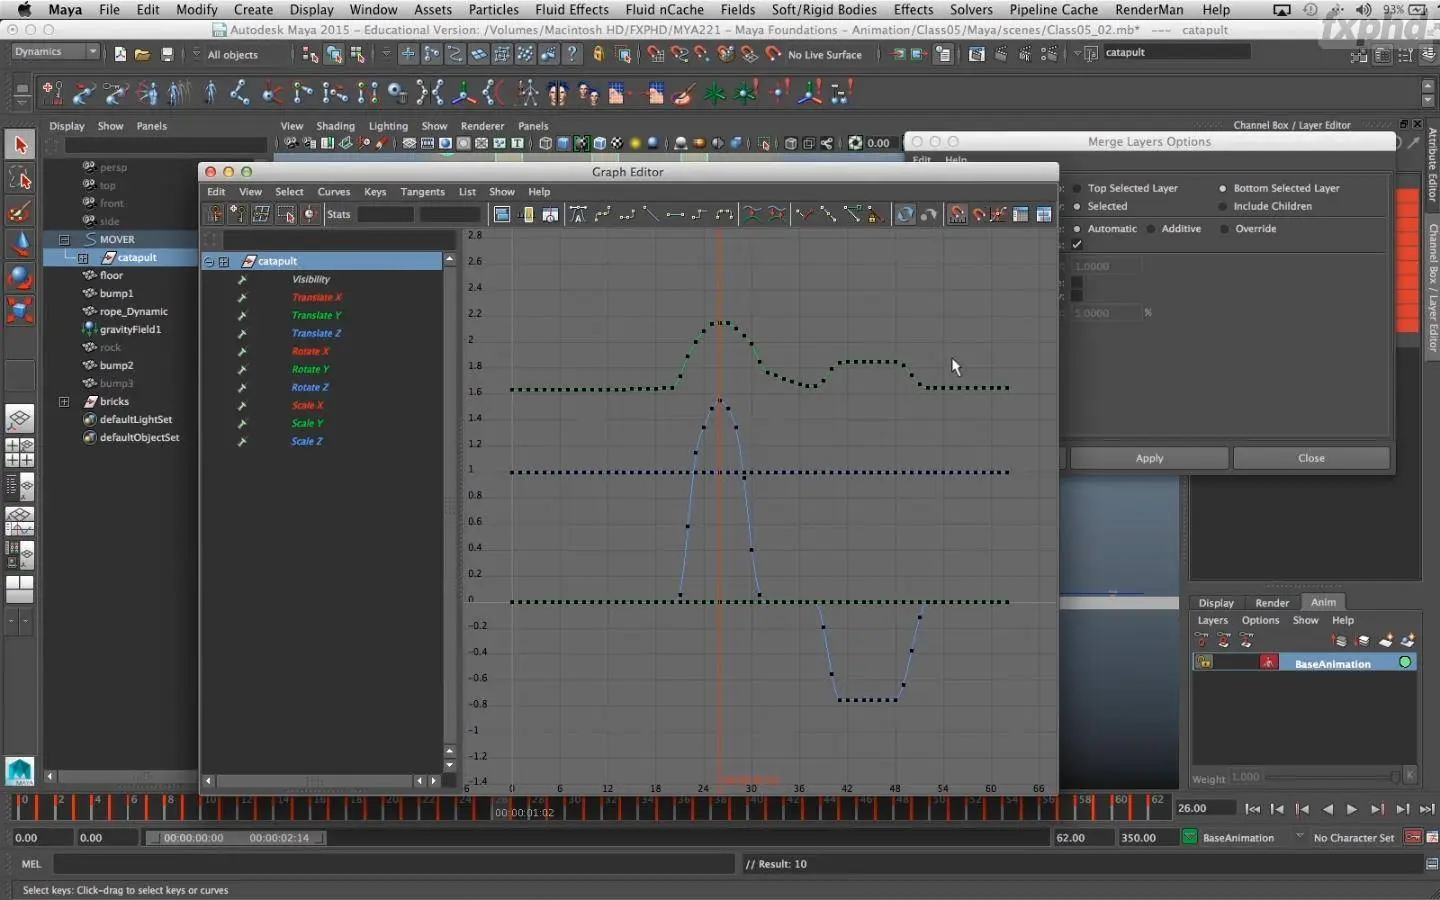Image resolution: width=1440 pixels, height=900 pixels.
Task: Click the Linear tangents icon in Graph Editor
Action: 651,214
